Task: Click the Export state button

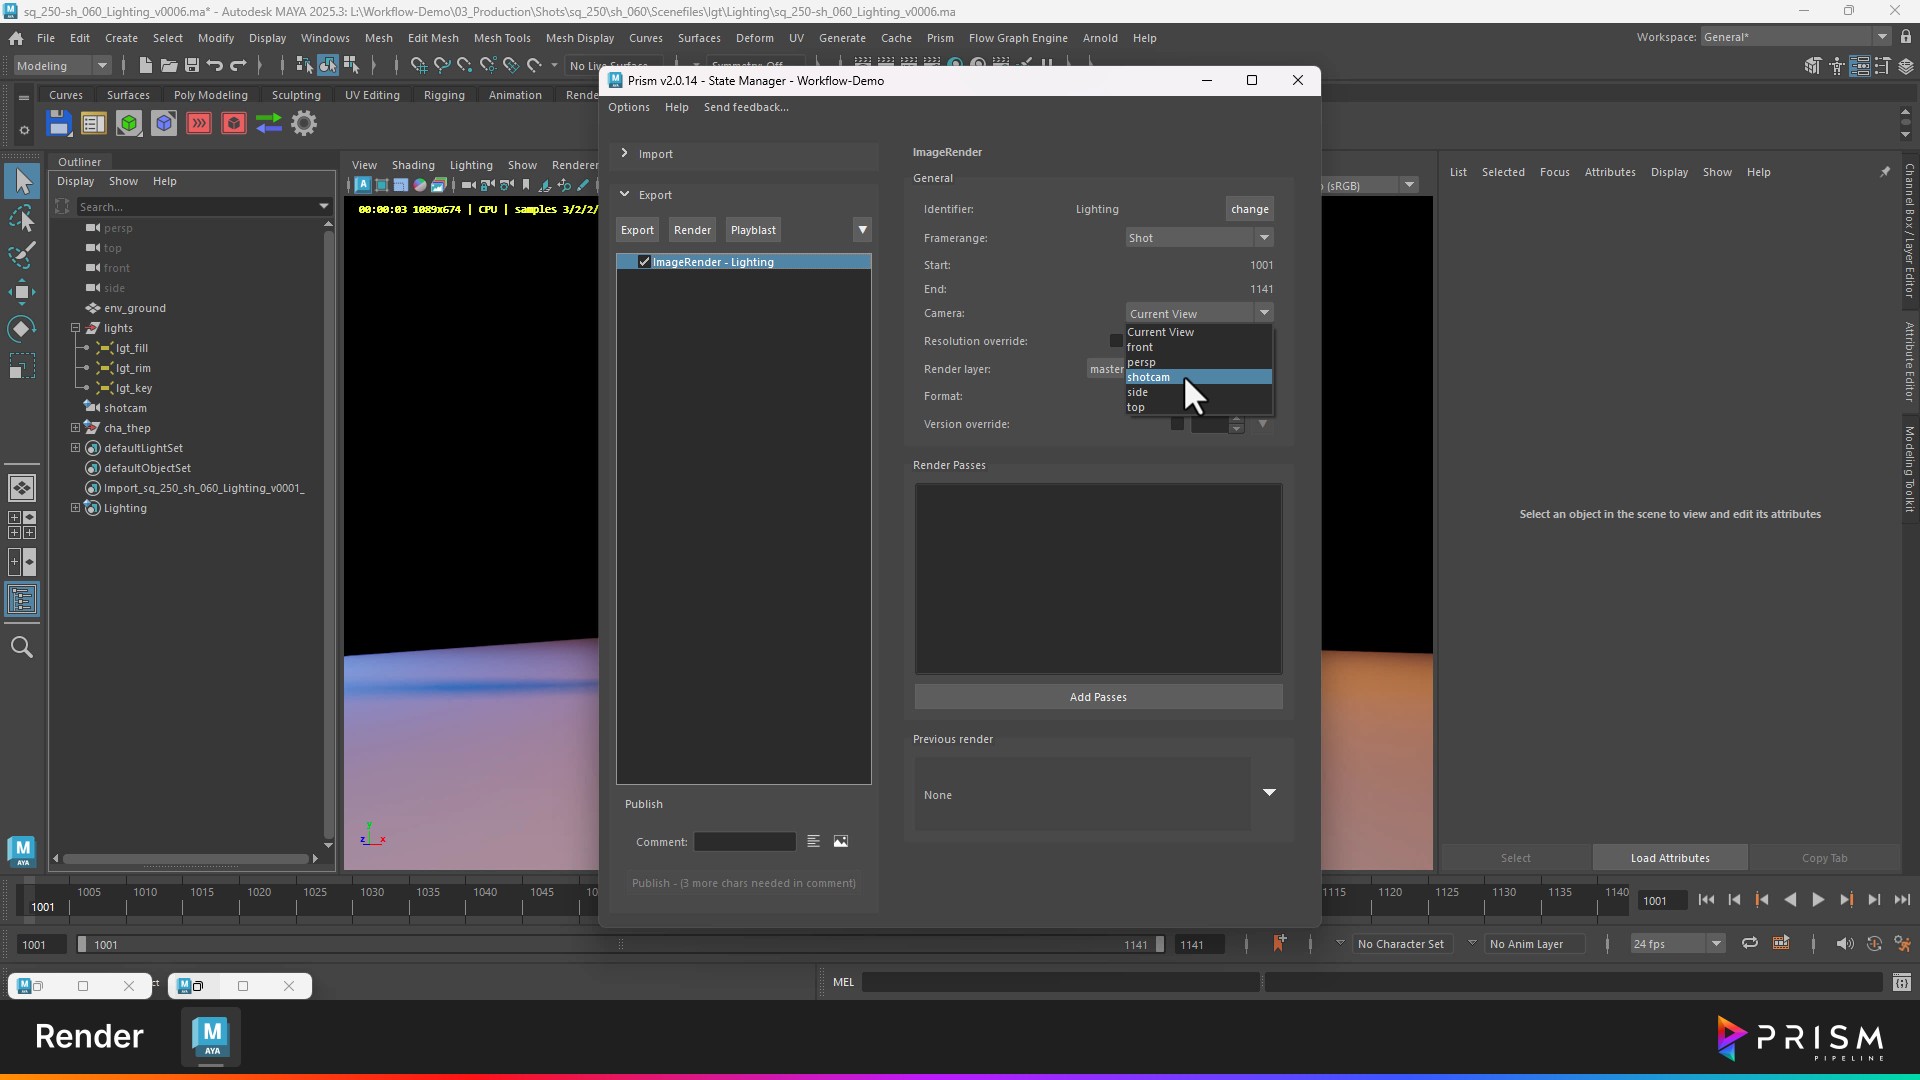Action: [x=637, y=230]
